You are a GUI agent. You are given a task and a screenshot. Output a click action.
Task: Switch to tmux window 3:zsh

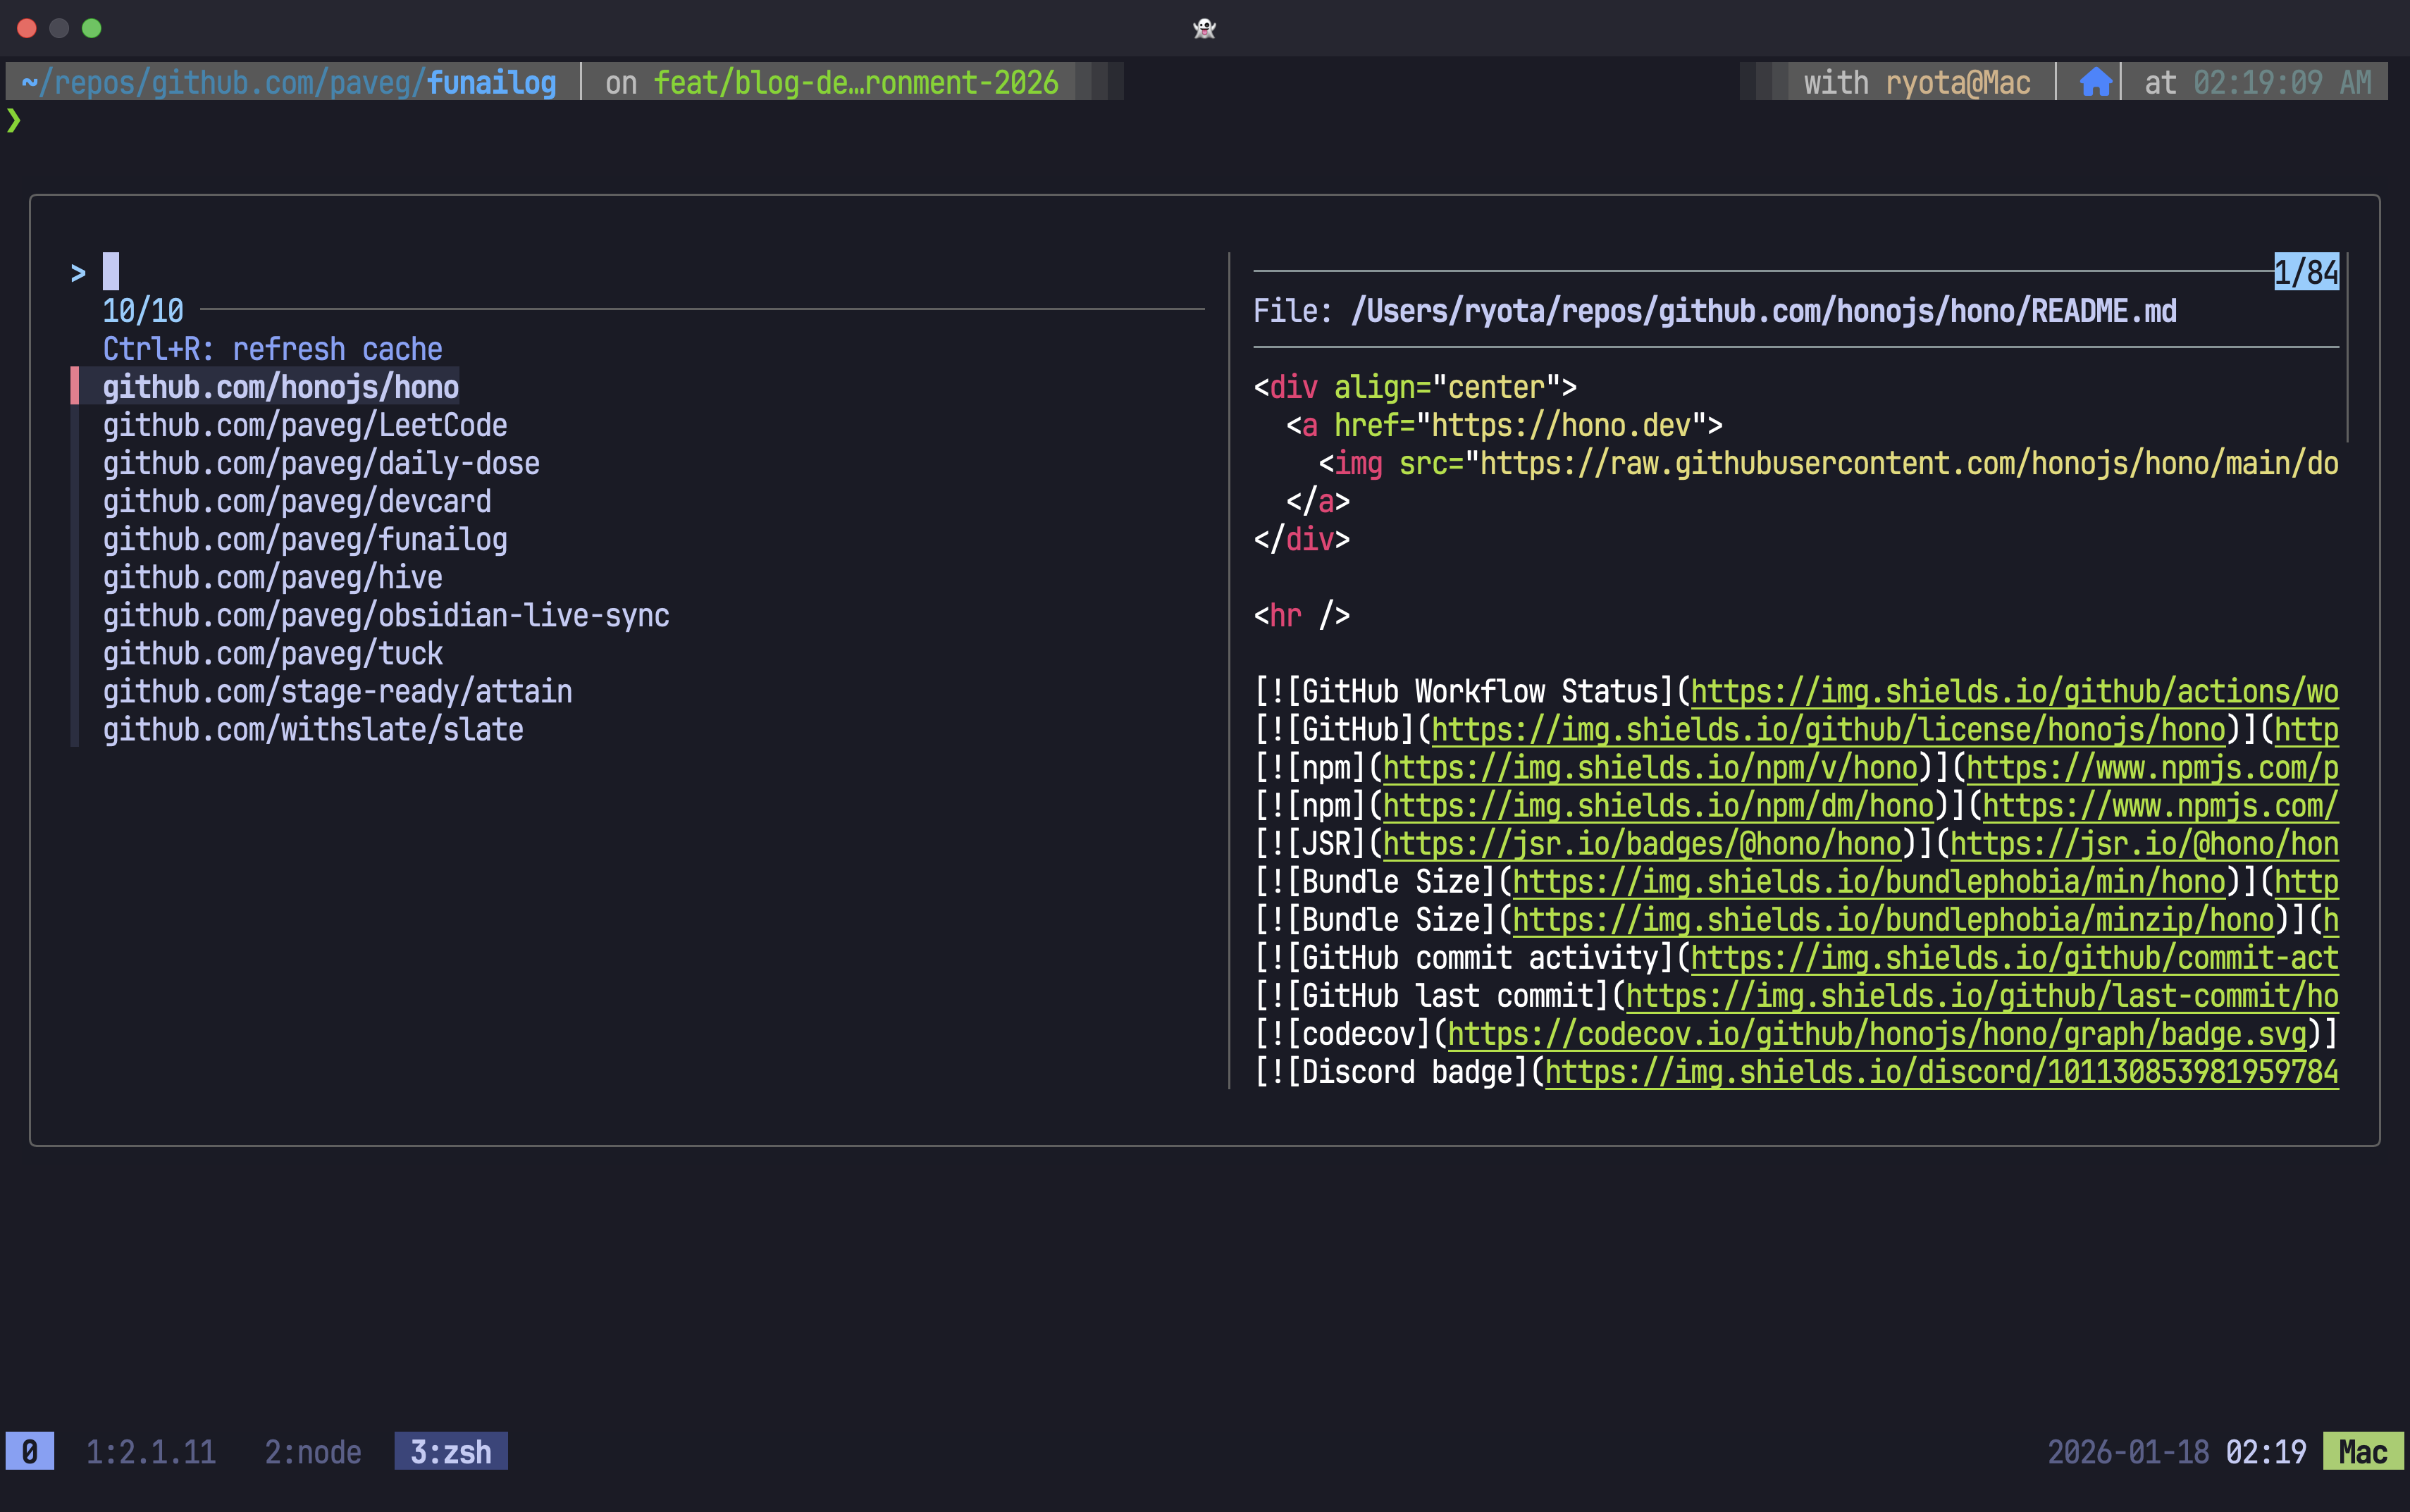click(x=451, y=1451)
